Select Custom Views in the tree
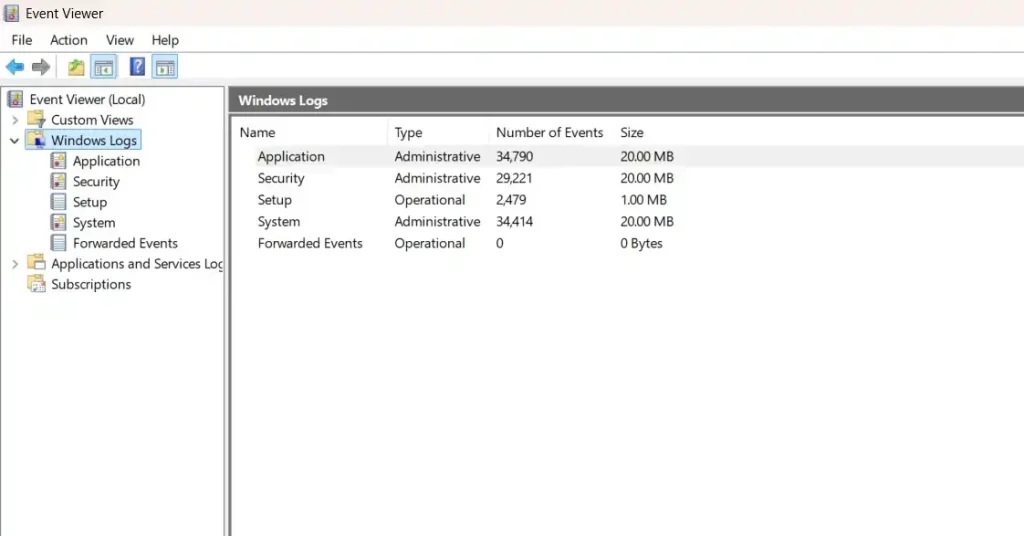Screen dimensions: 1024x536 point(92,120)
